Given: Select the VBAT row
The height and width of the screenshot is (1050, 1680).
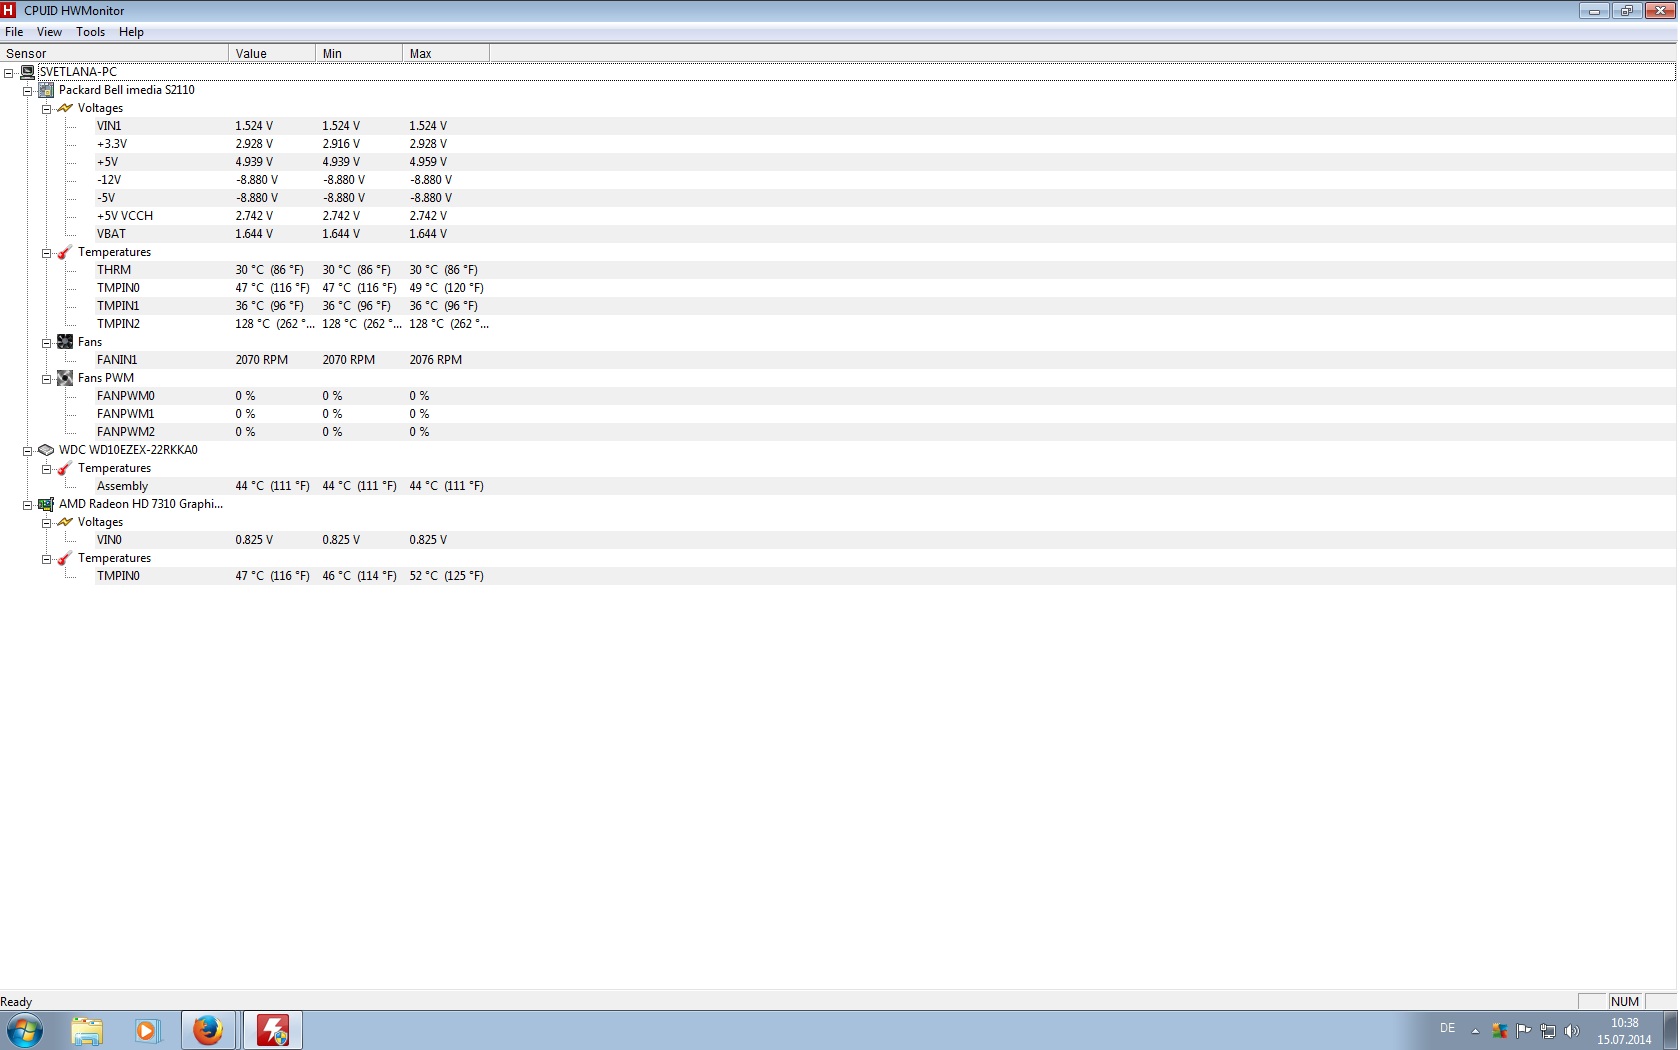Looking at the screenshot, I should point(884,234).
